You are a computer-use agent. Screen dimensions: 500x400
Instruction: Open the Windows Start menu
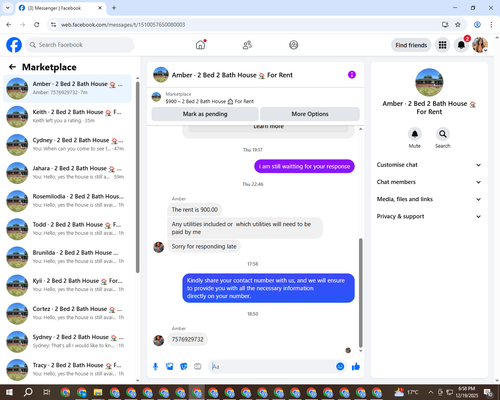point(9,392)
